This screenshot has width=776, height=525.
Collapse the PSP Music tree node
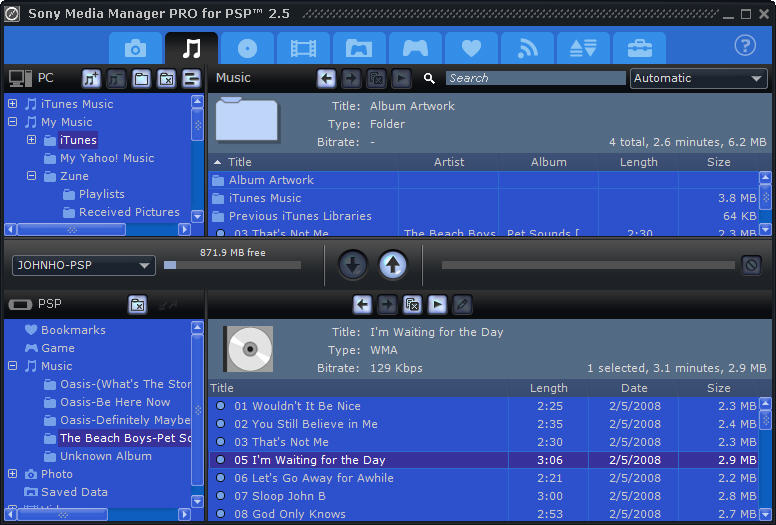12,366
